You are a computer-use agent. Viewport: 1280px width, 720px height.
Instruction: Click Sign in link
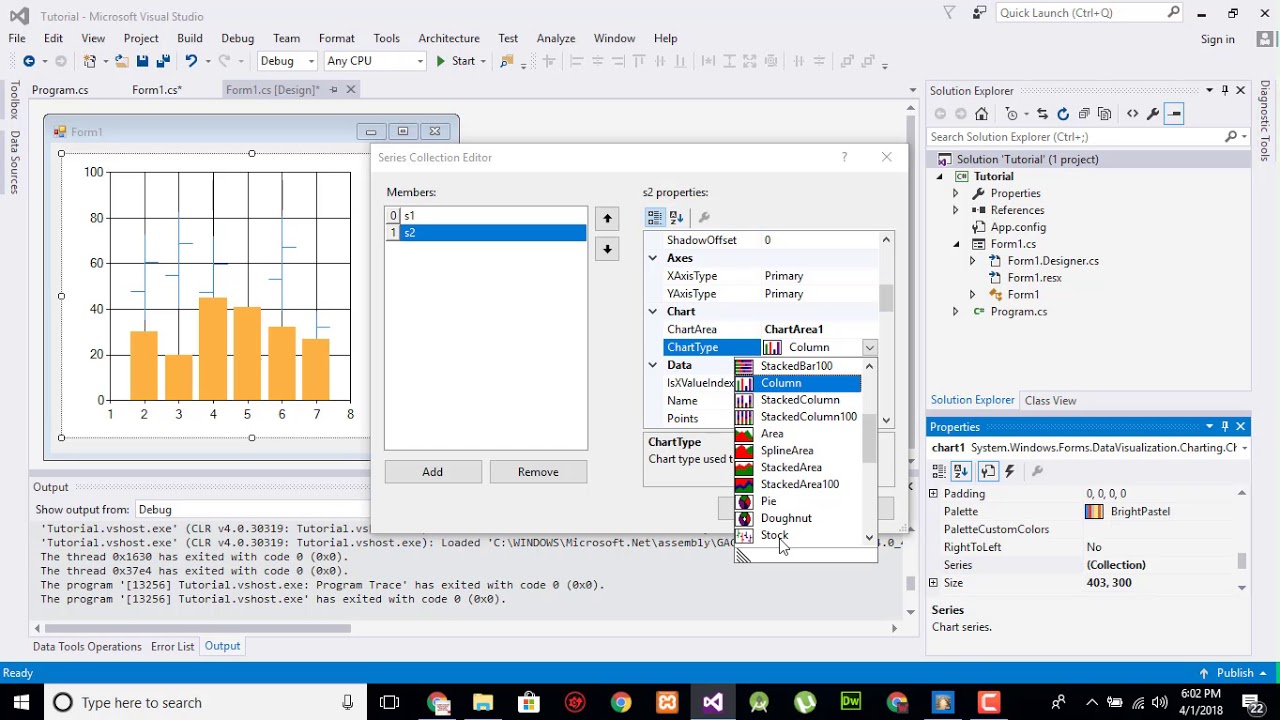[x=1217, y=39]
